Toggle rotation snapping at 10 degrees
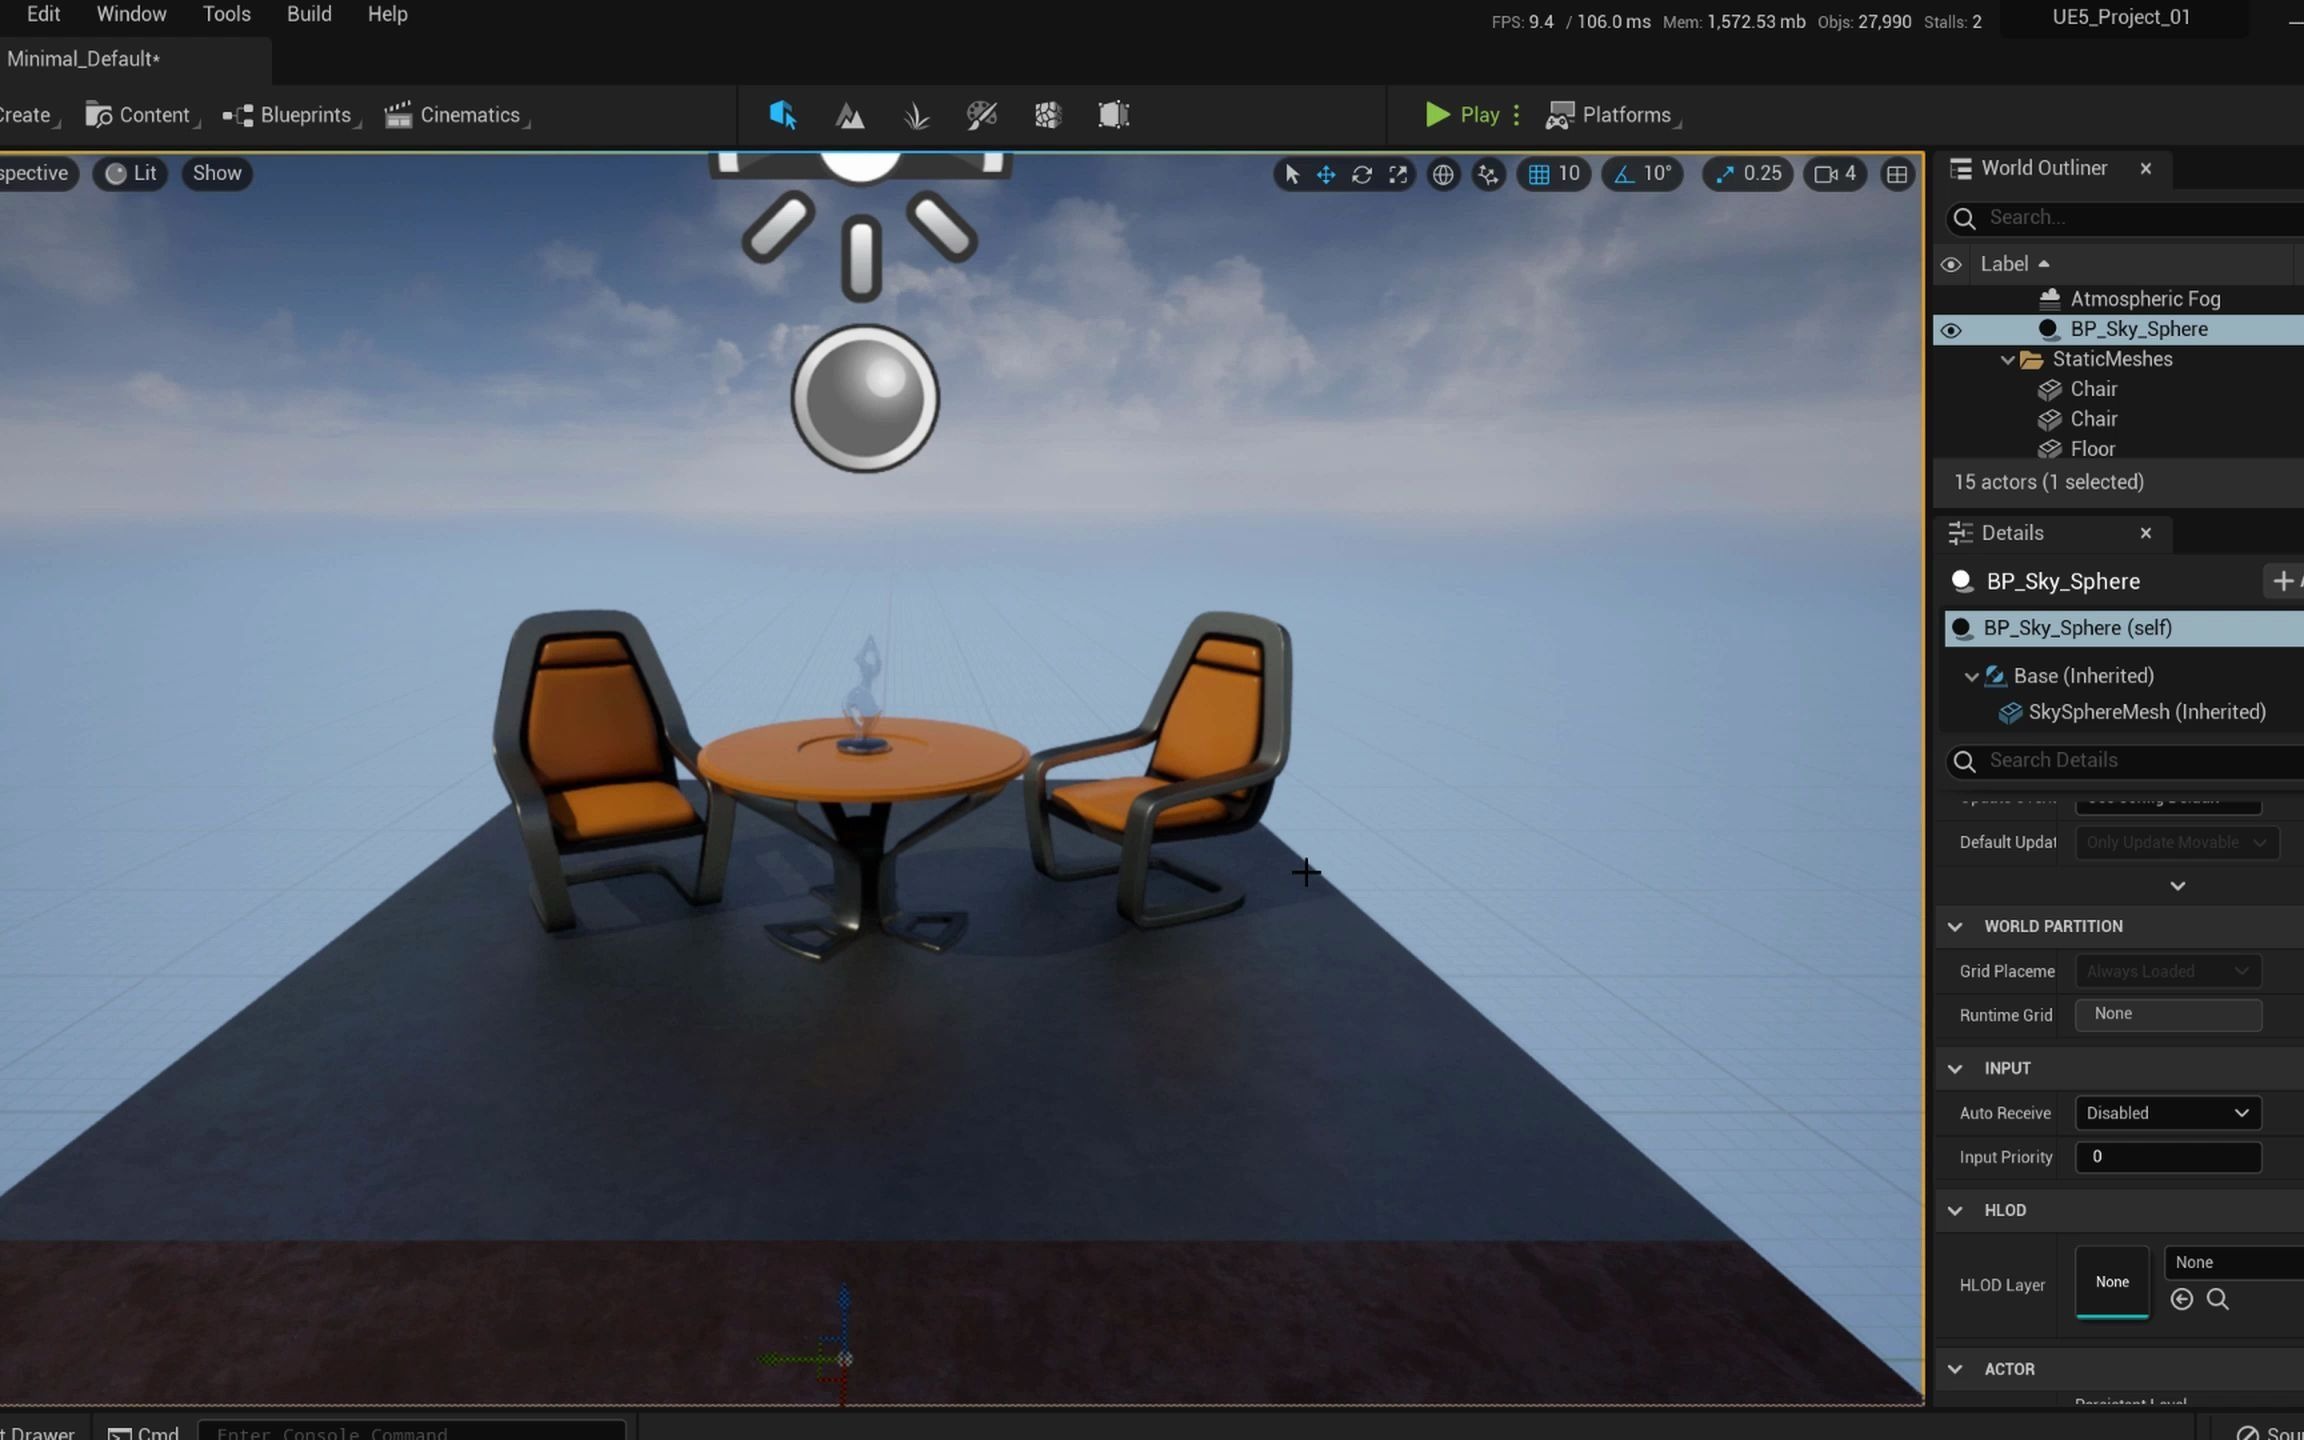 (x=1642, y=174)
